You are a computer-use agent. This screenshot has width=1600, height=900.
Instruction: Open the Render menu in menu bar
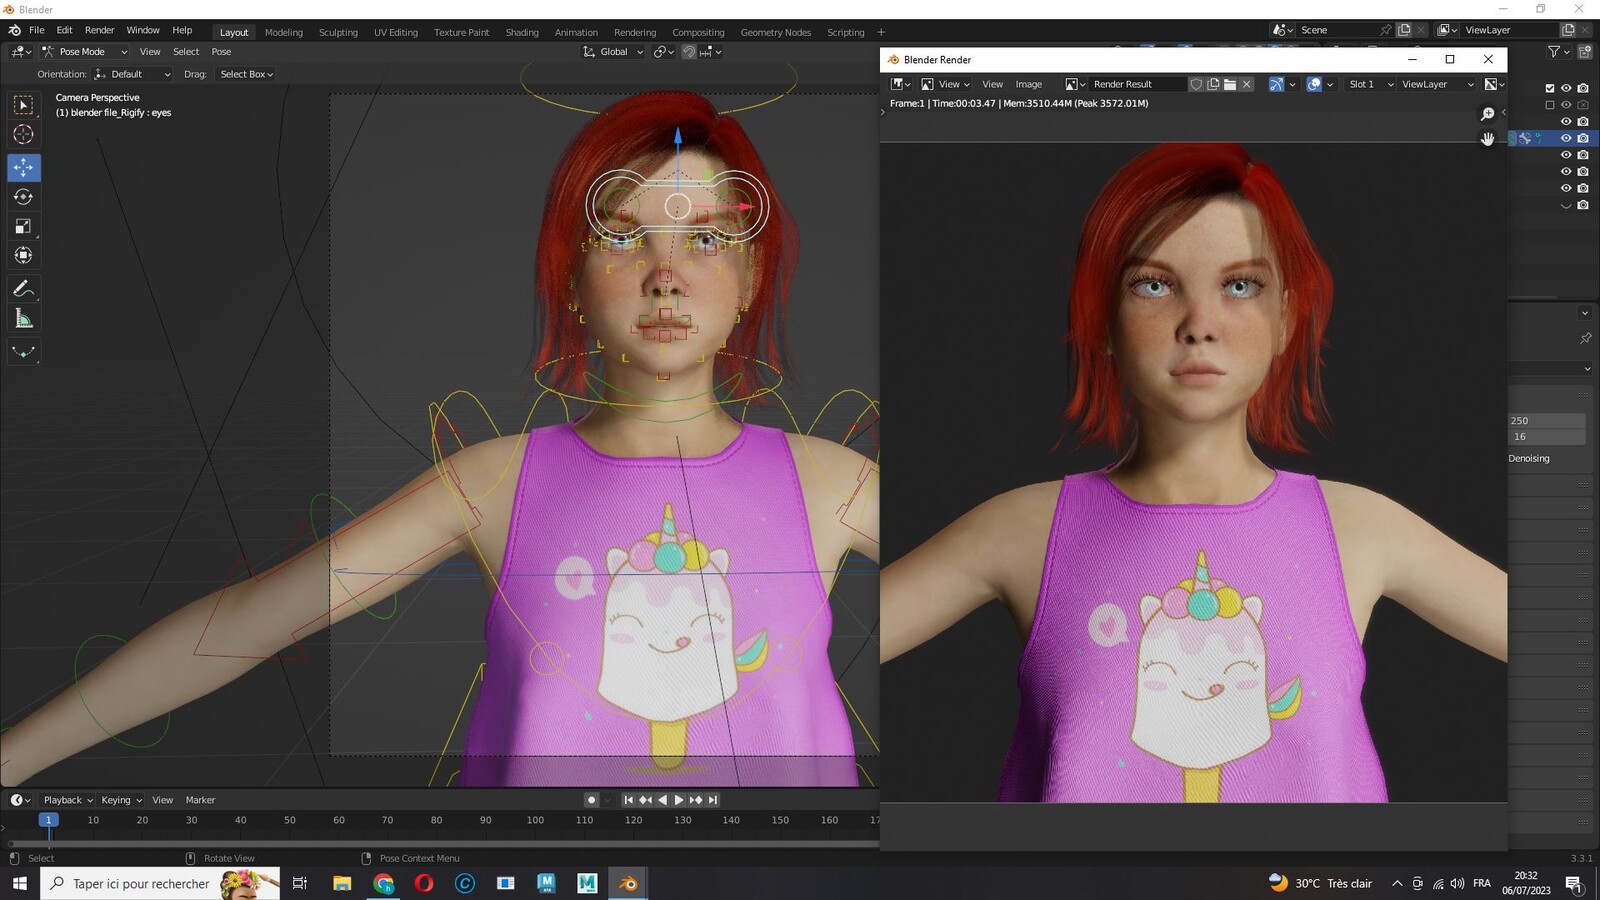pyautogui.click(x=99, y=30)
